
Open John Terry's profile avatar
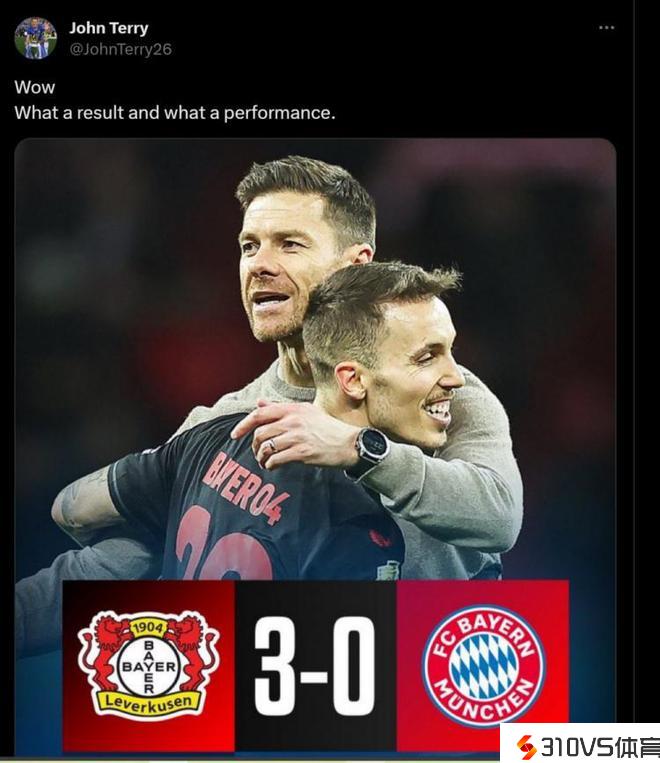[x=35, y=38]
